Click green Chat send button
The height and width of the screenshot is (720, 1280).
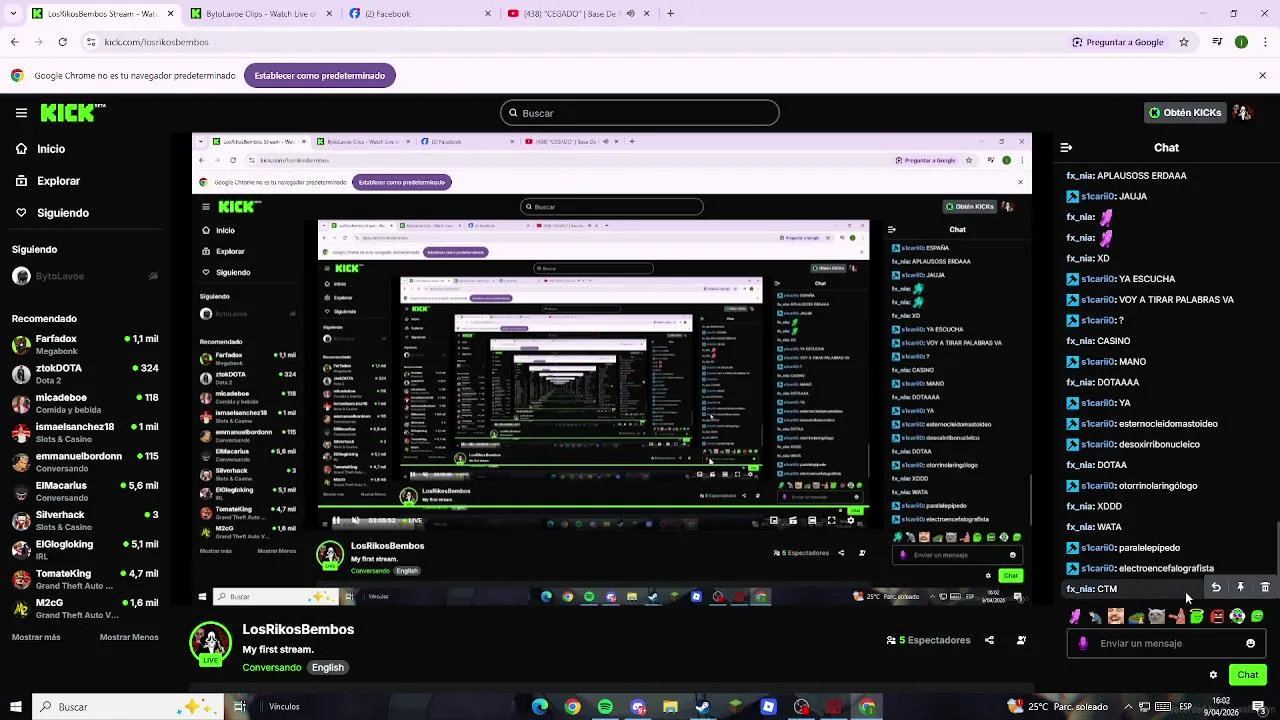[1247, 675]
